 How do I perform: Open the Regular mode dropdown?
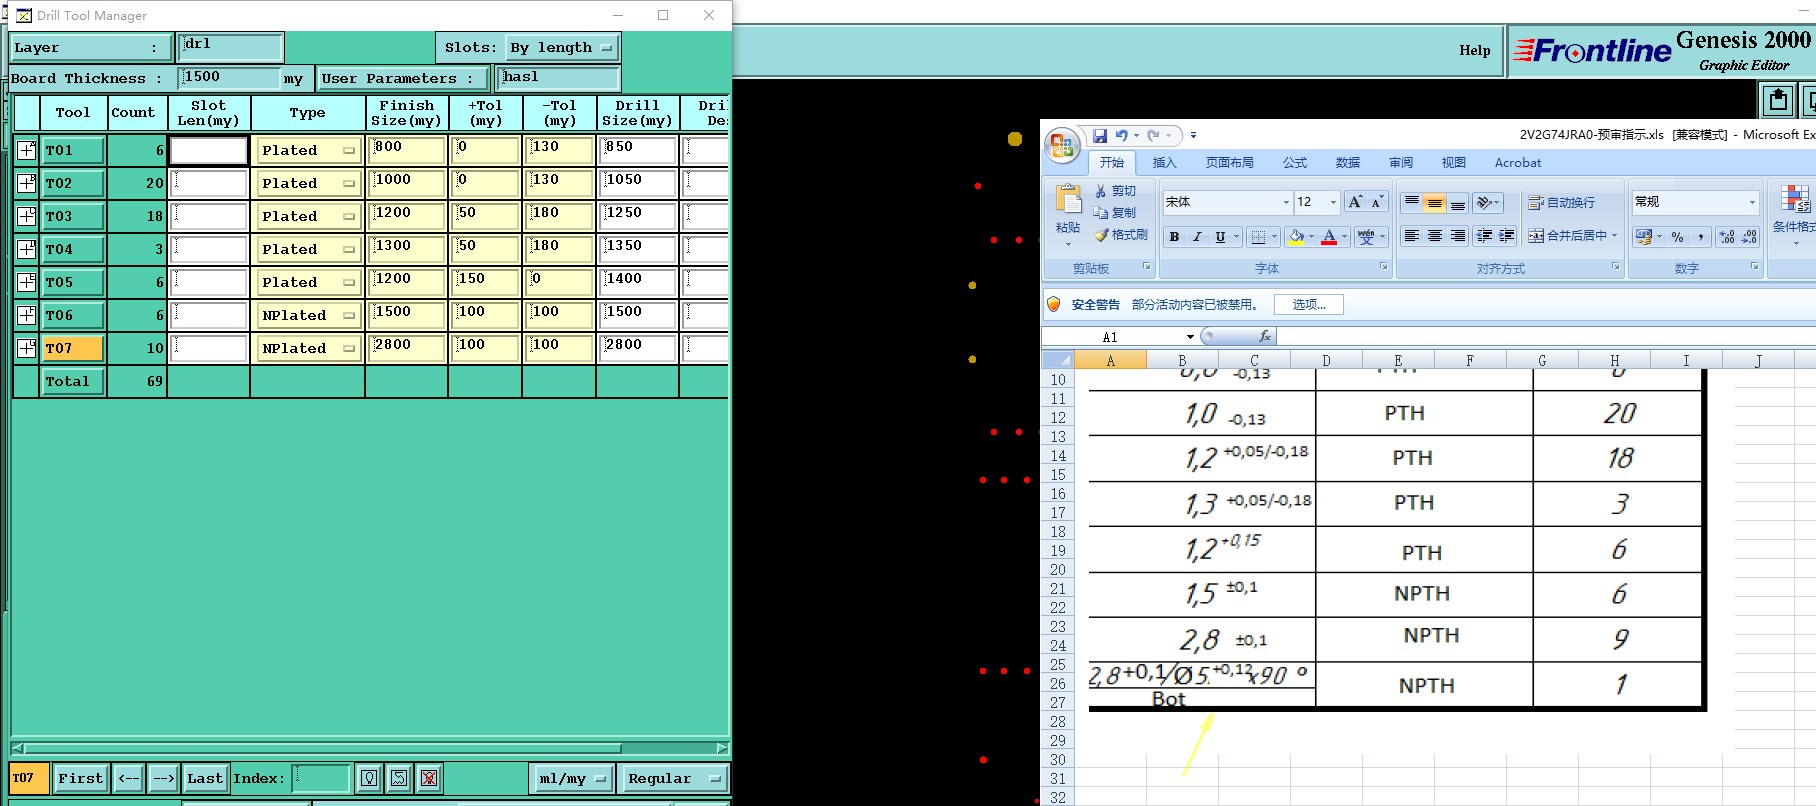pyautogui.click(x=673, y=778)
